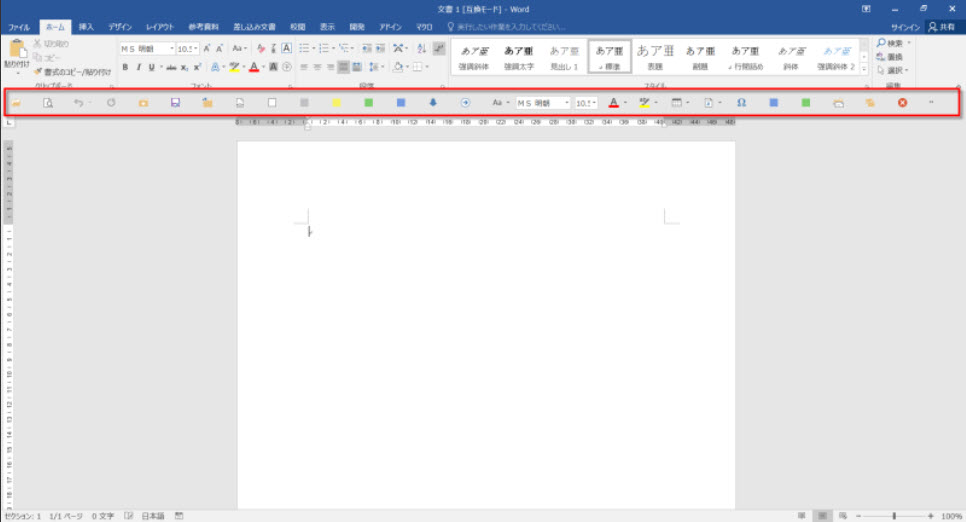966x522 pixels.
Task: Click the Format Painter (書式のコピー/貼り付け) icon
Action: tap(38, 71)
